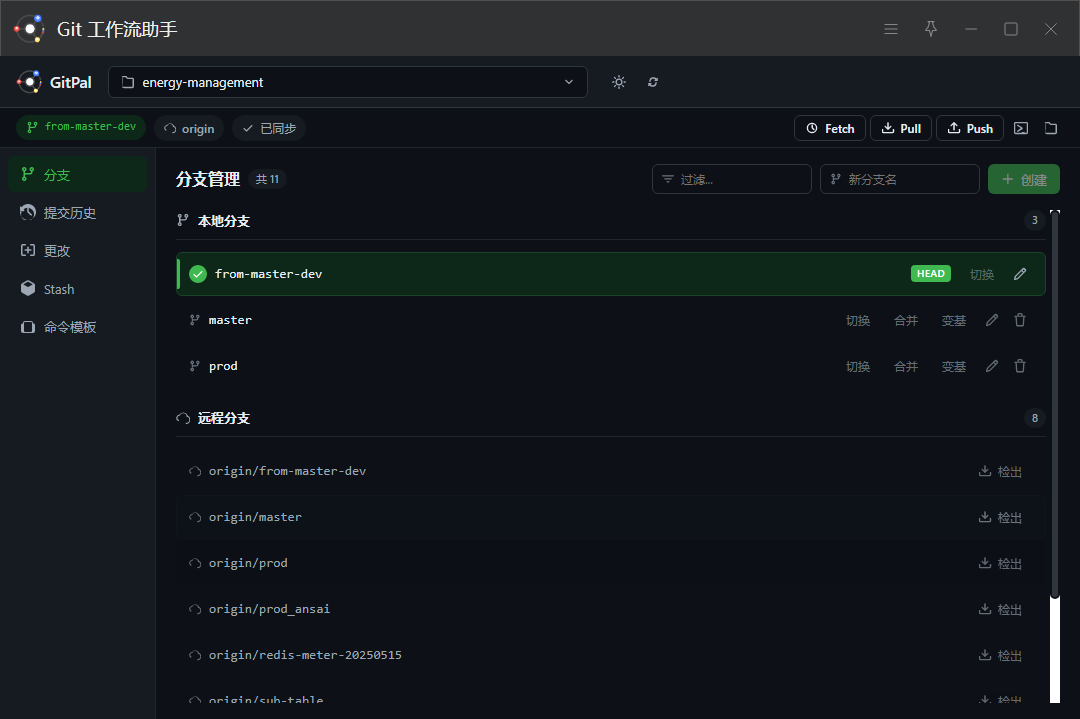Rename from-master-dev with pencil icon

[x=1020, y=274]
